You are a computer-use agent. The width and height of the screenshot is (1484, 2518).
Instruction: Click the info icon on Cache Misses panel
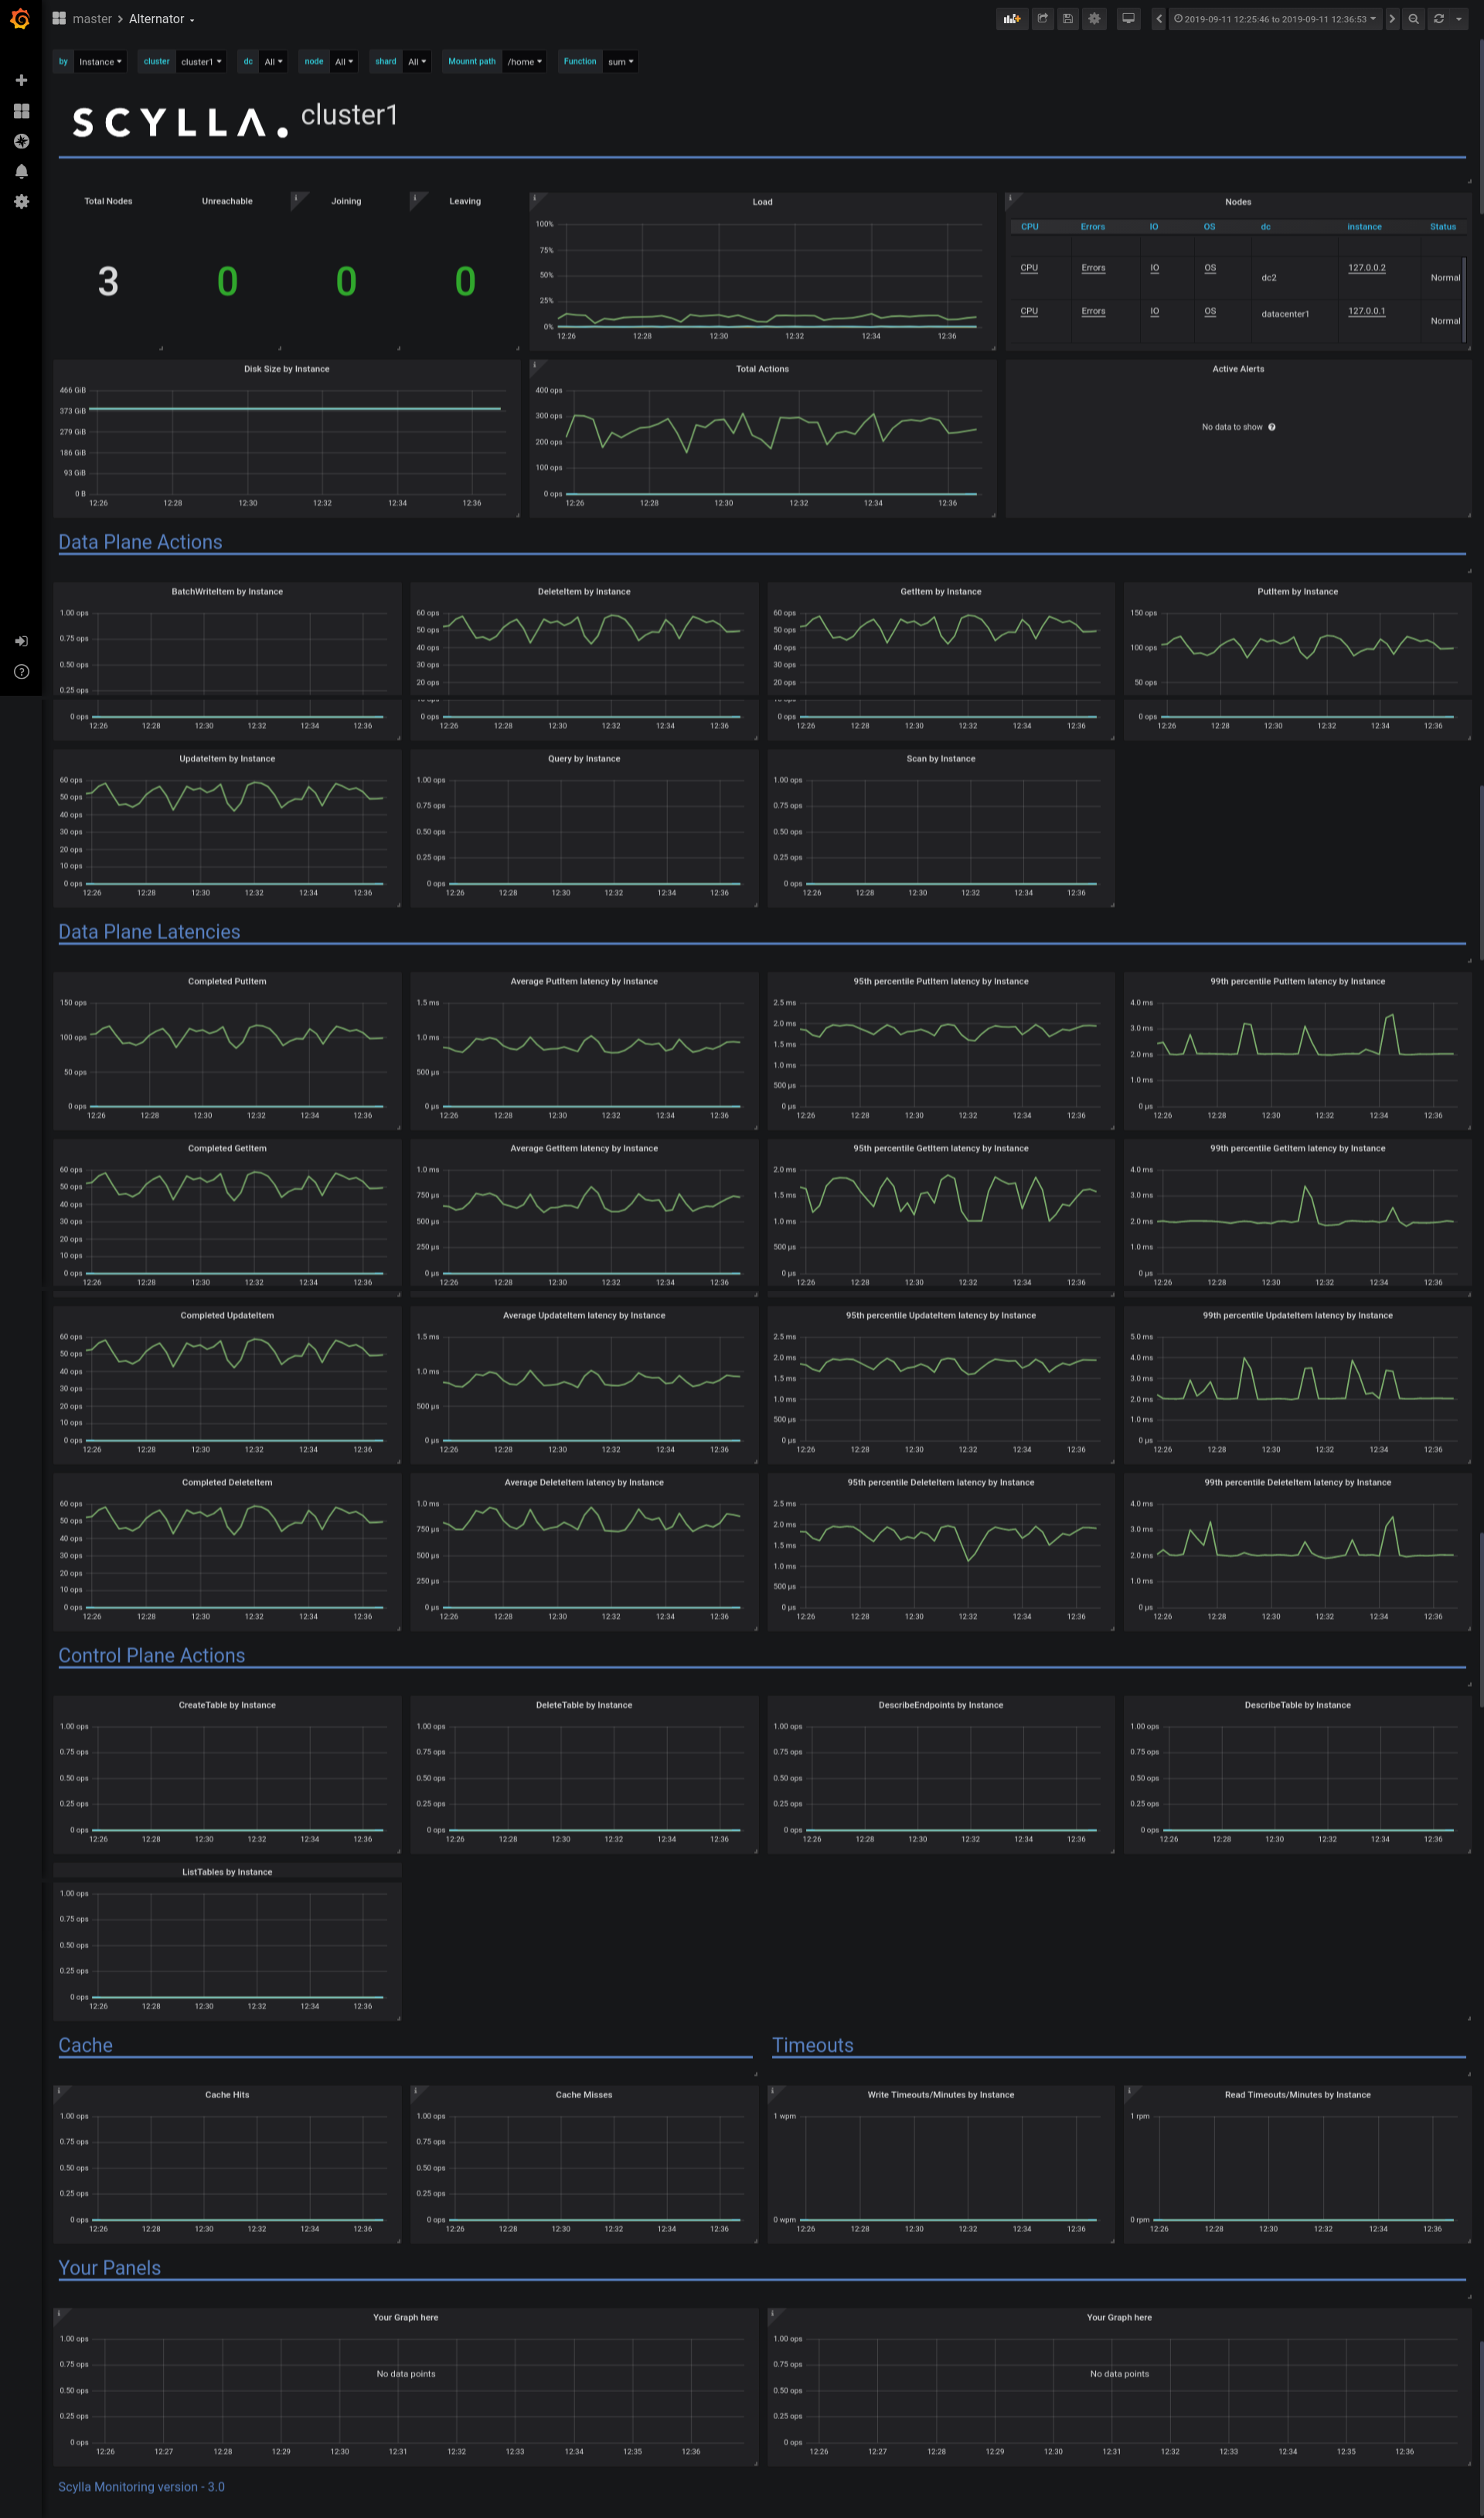coord(415,2090)
